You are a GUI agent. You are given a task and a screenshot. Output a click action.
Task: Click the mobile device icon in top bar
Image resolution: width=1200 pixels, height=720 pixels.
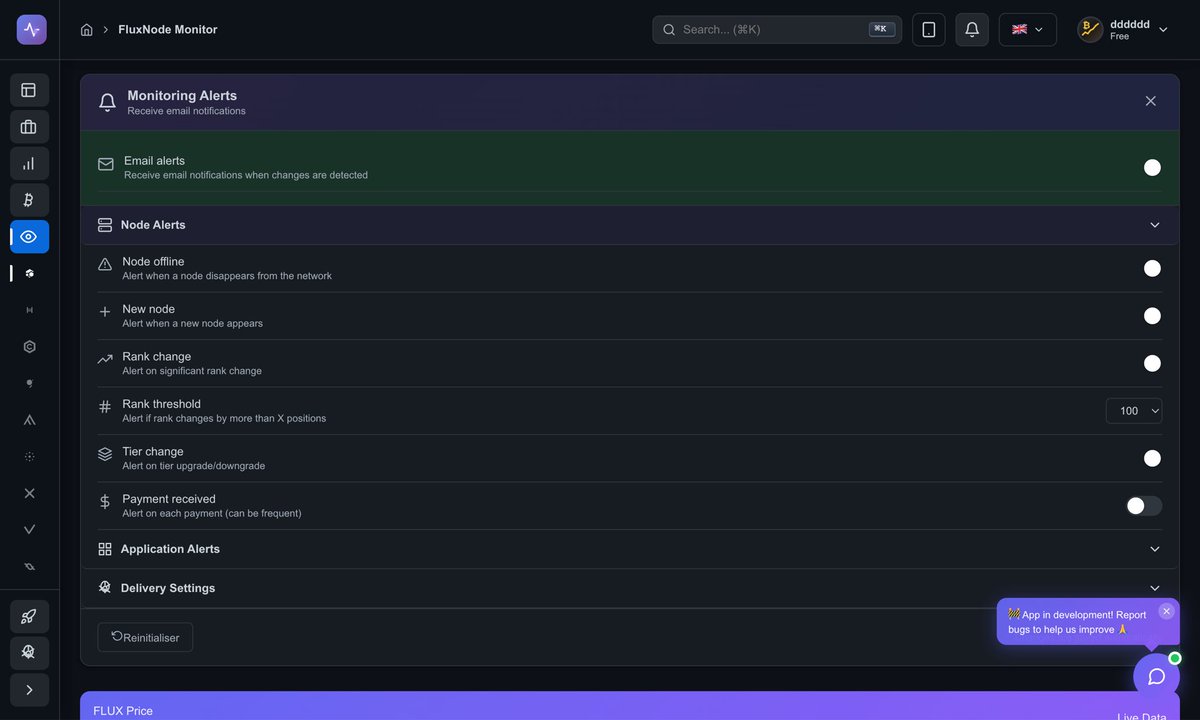928,29
